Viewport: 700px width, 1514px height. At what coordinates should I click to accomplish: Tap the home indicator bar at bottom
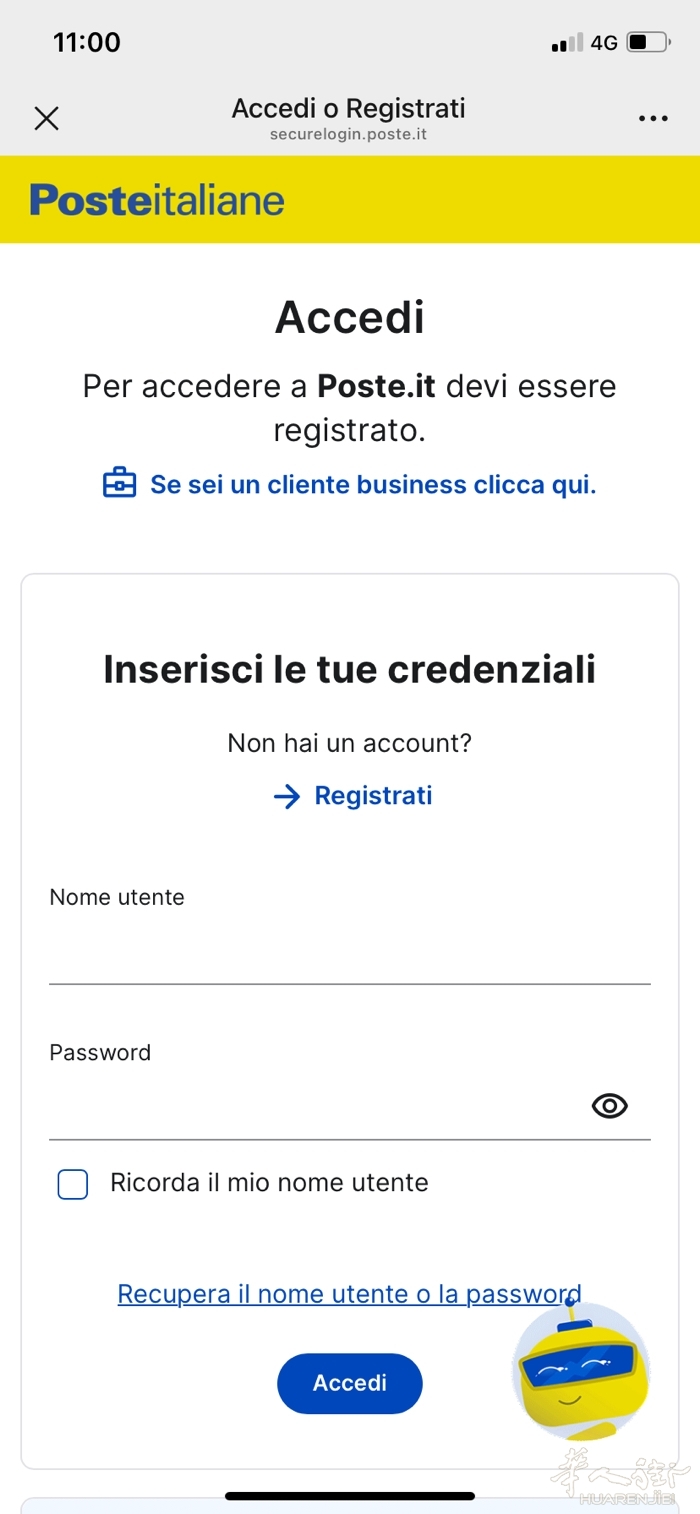pos(350,1496)
